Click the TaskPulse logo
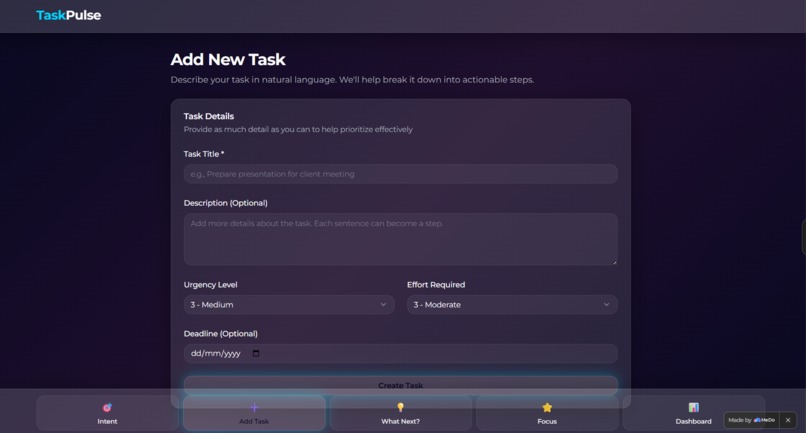This screenshot has width=806, height=433. 68,15
